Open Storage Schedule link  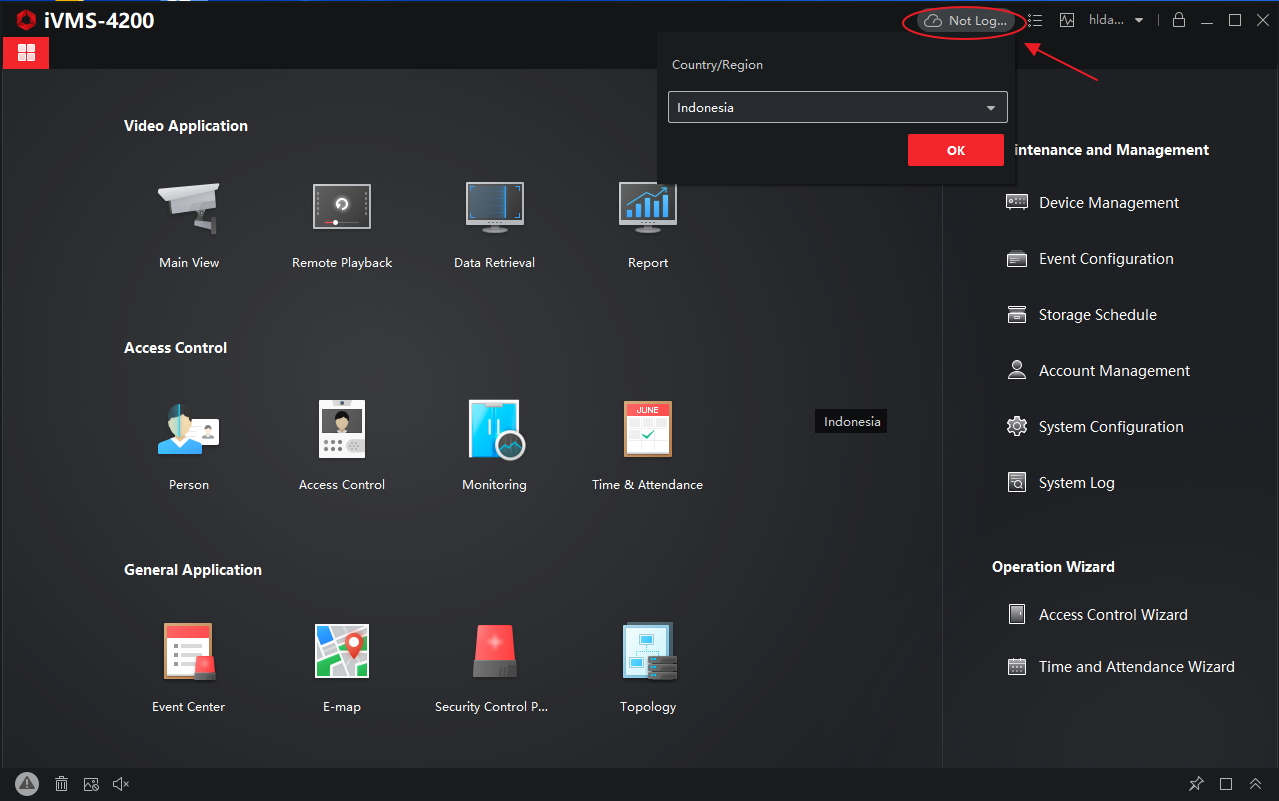pos(1098,315)
